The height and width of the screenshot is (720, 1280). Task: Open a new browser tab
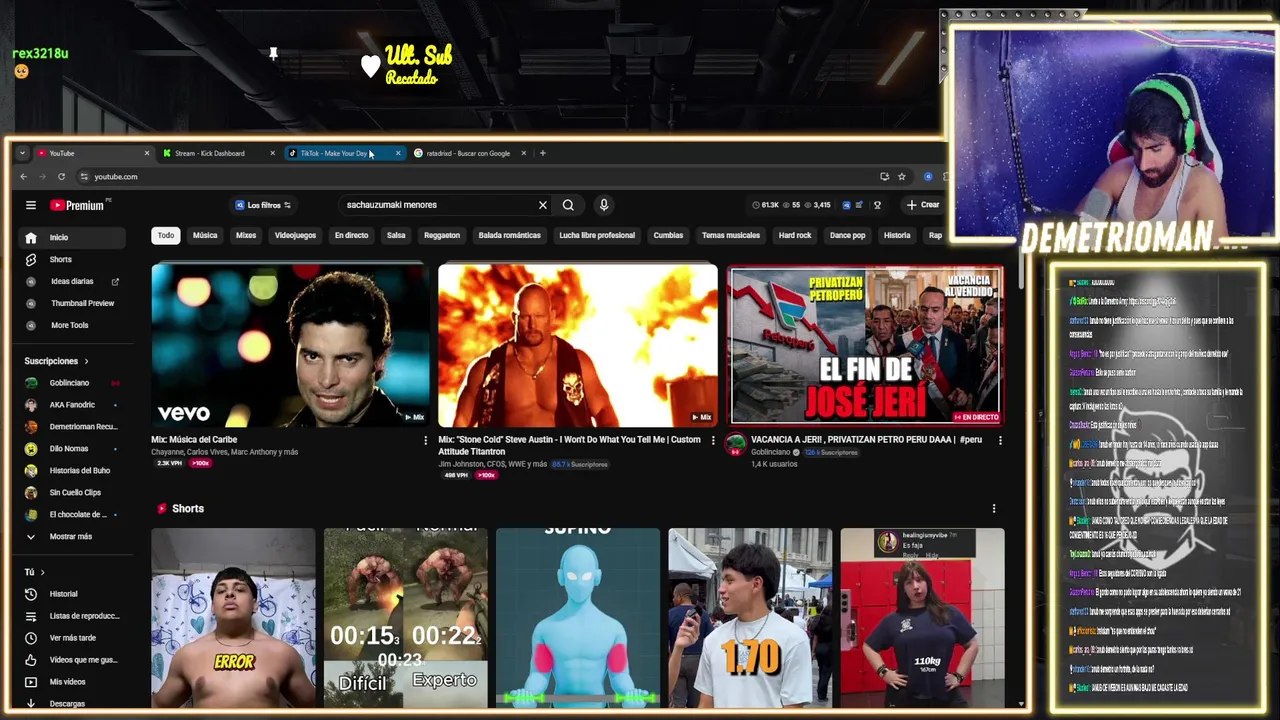(542, 153)
